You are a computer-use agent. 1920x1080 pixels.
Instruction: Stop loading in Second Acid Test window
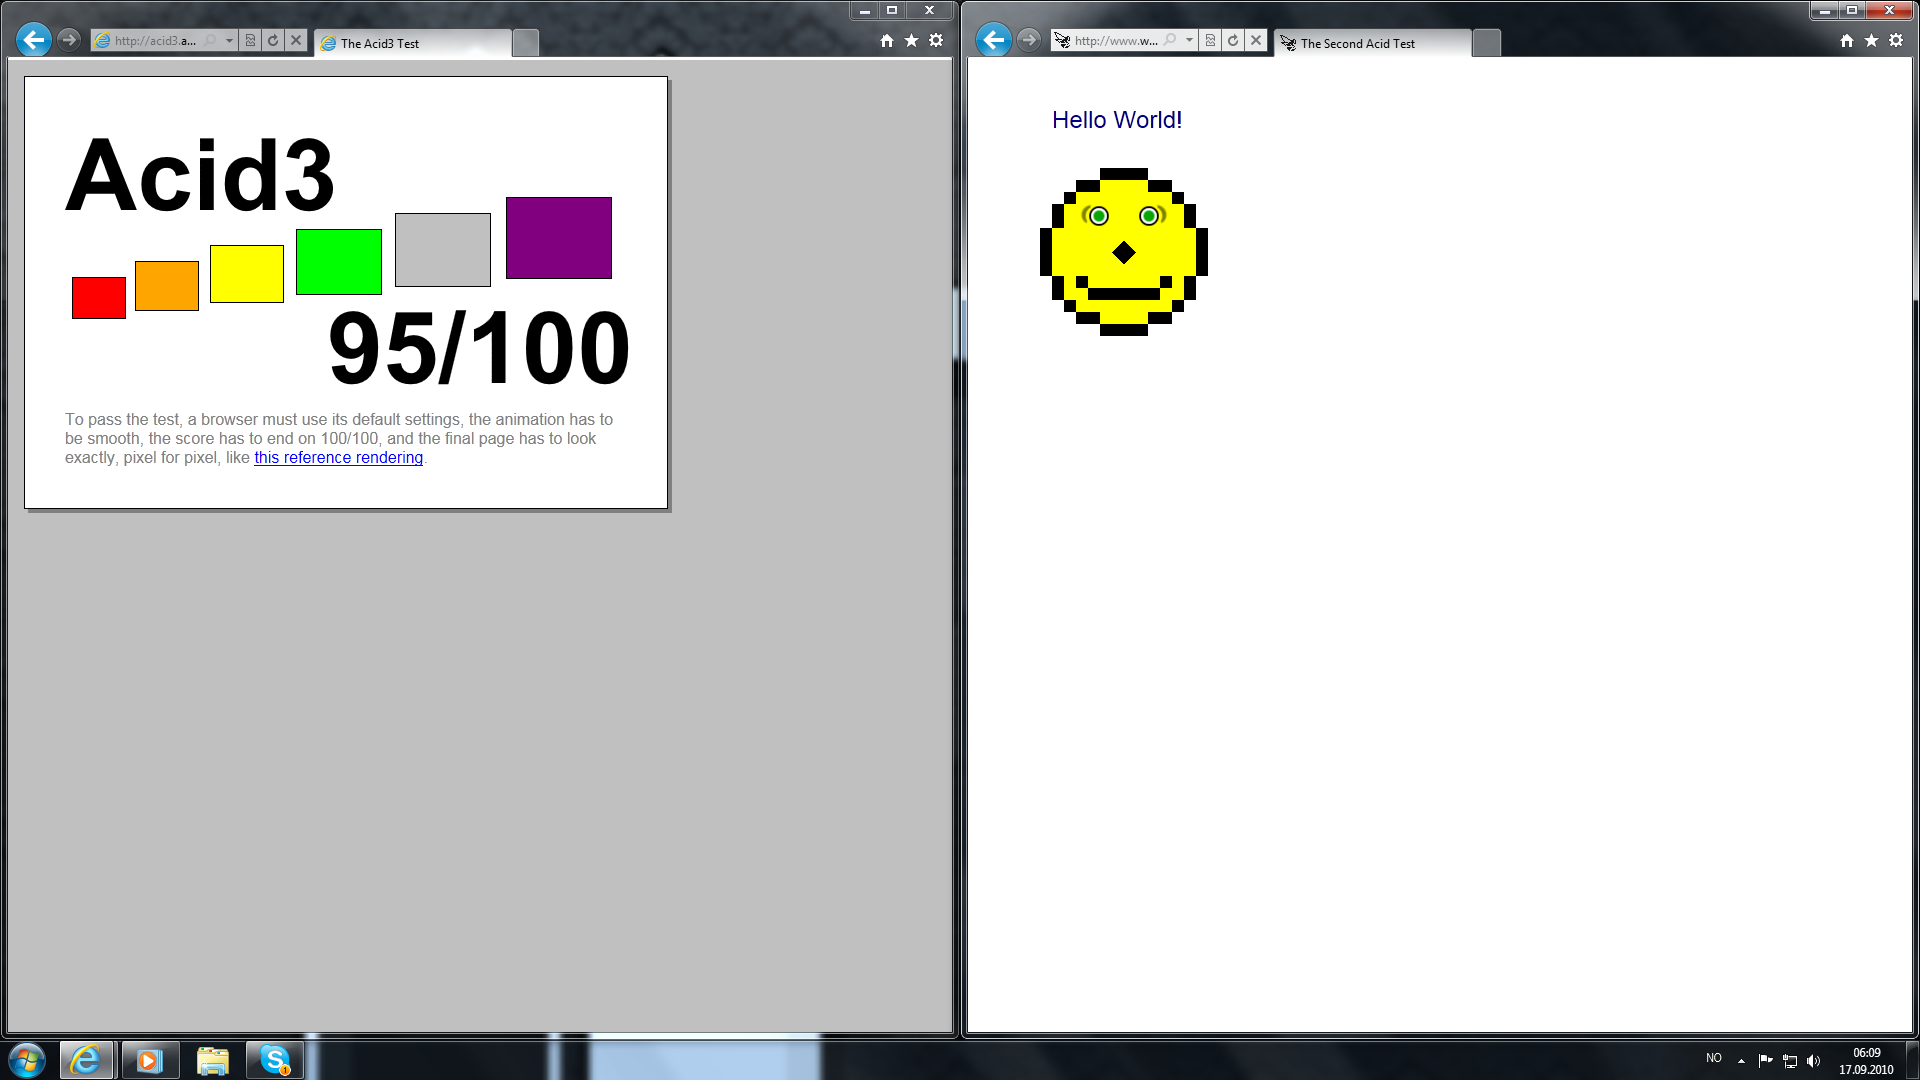[1256, 40]
